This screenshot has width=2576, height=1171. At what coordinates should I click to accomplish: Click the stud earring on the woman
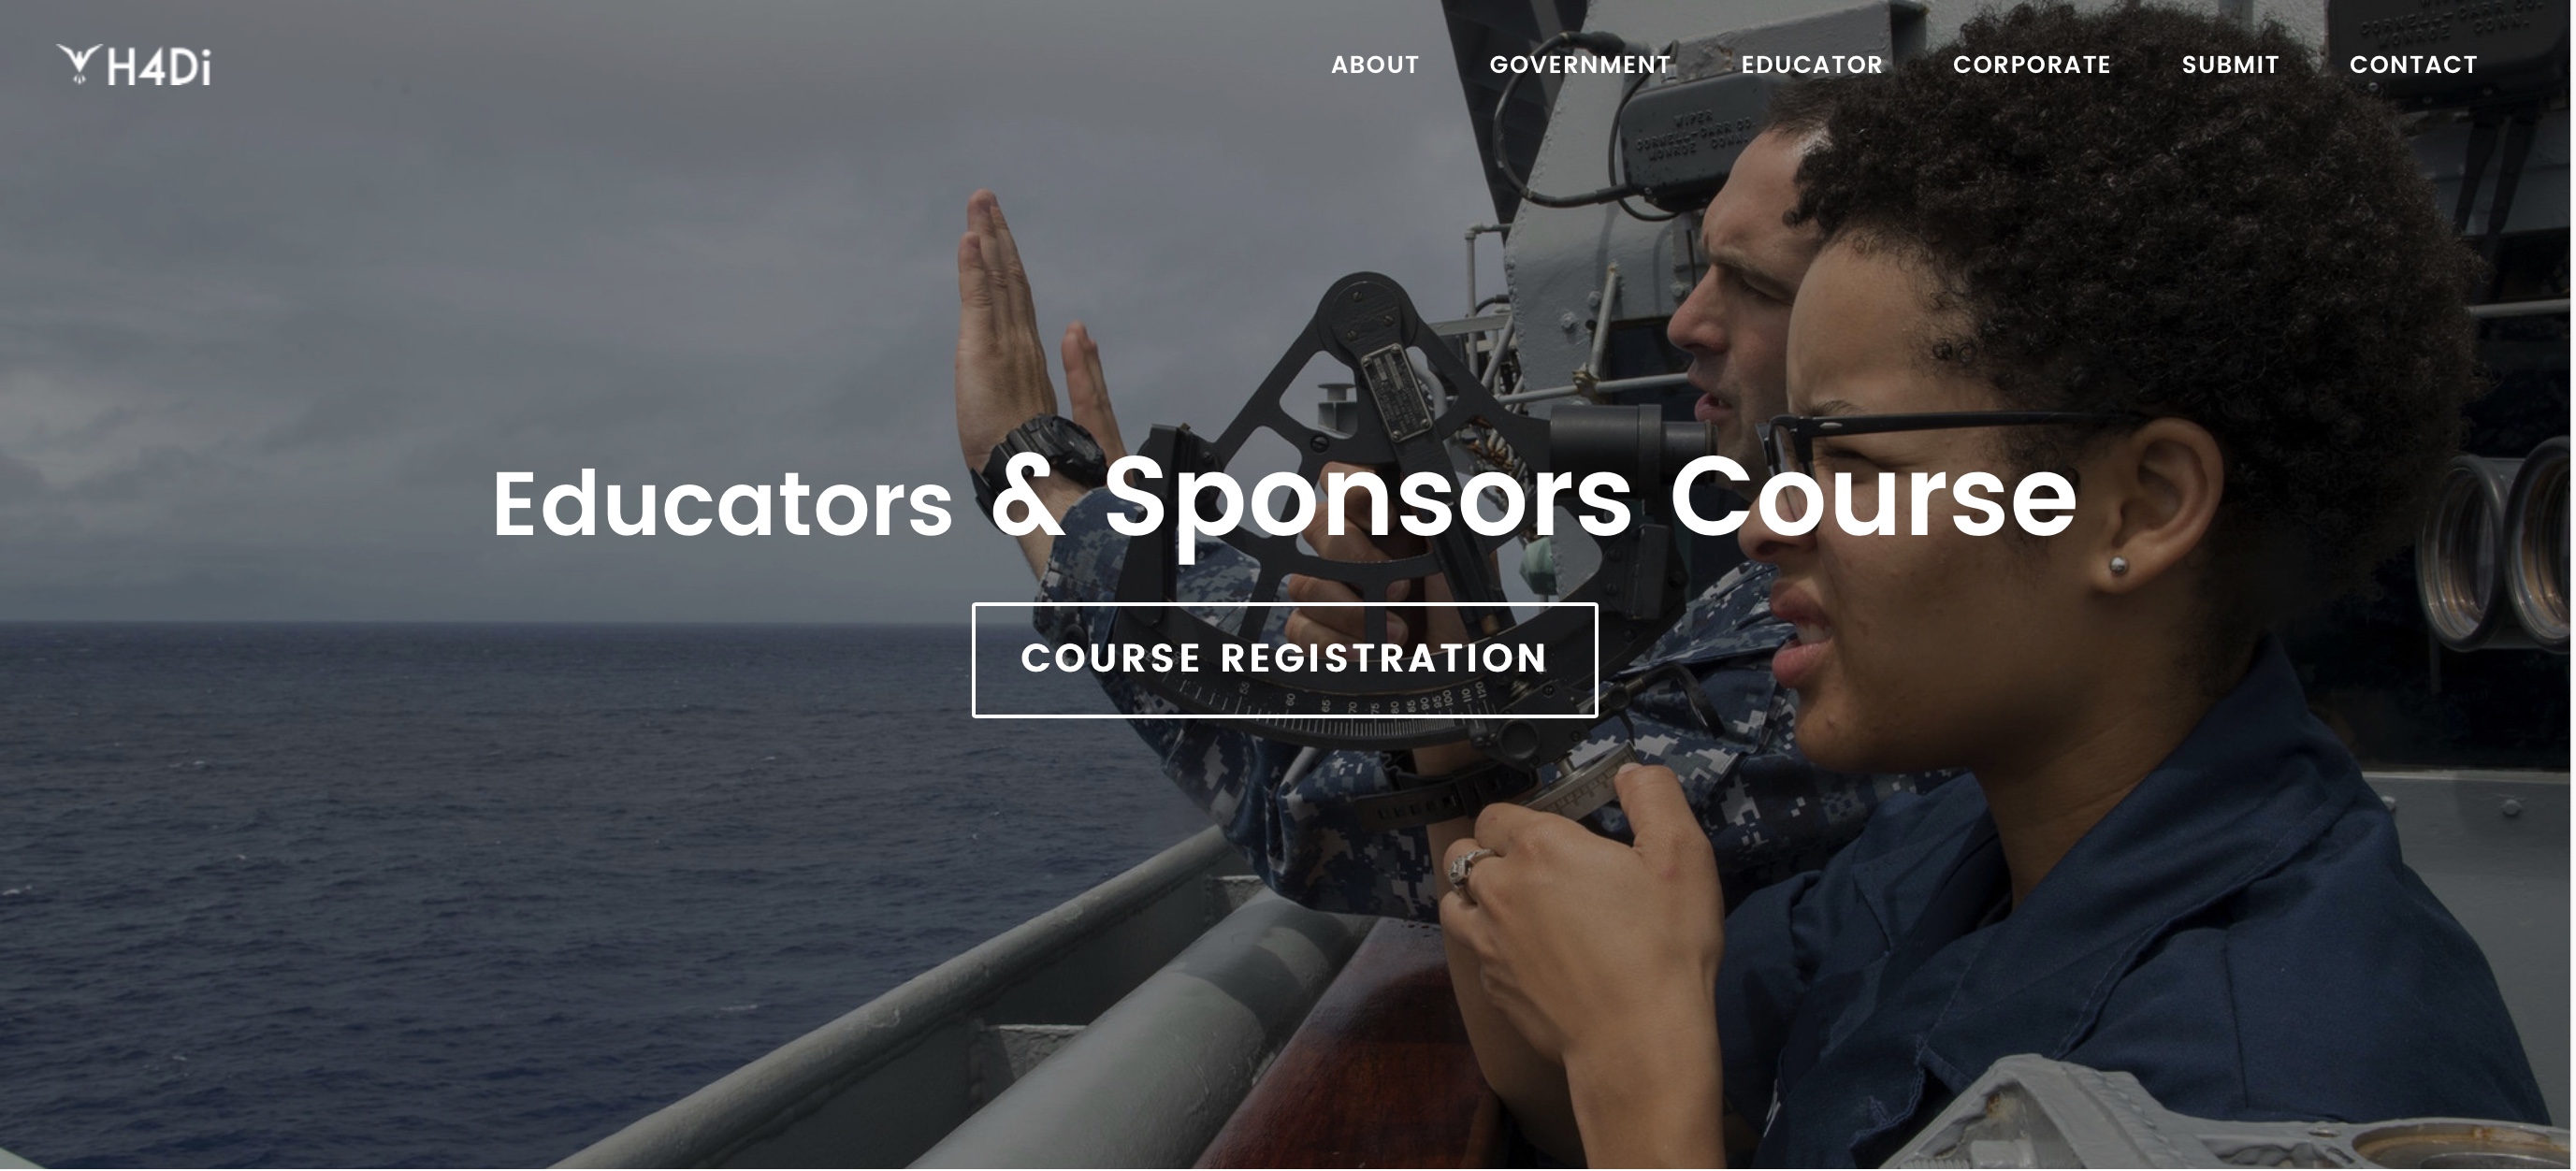(2118, 566)
